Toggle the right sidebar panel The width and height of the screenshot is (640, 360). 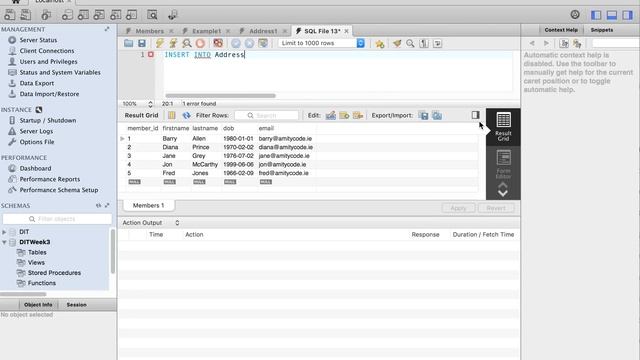click(x=627, y=15)
